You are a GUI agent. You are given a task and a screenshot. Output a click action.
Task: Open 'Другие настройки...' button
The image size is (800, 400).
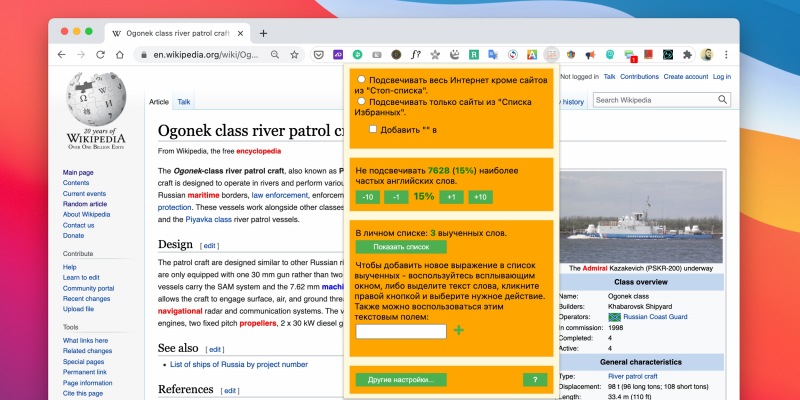(x=401, y=380)
